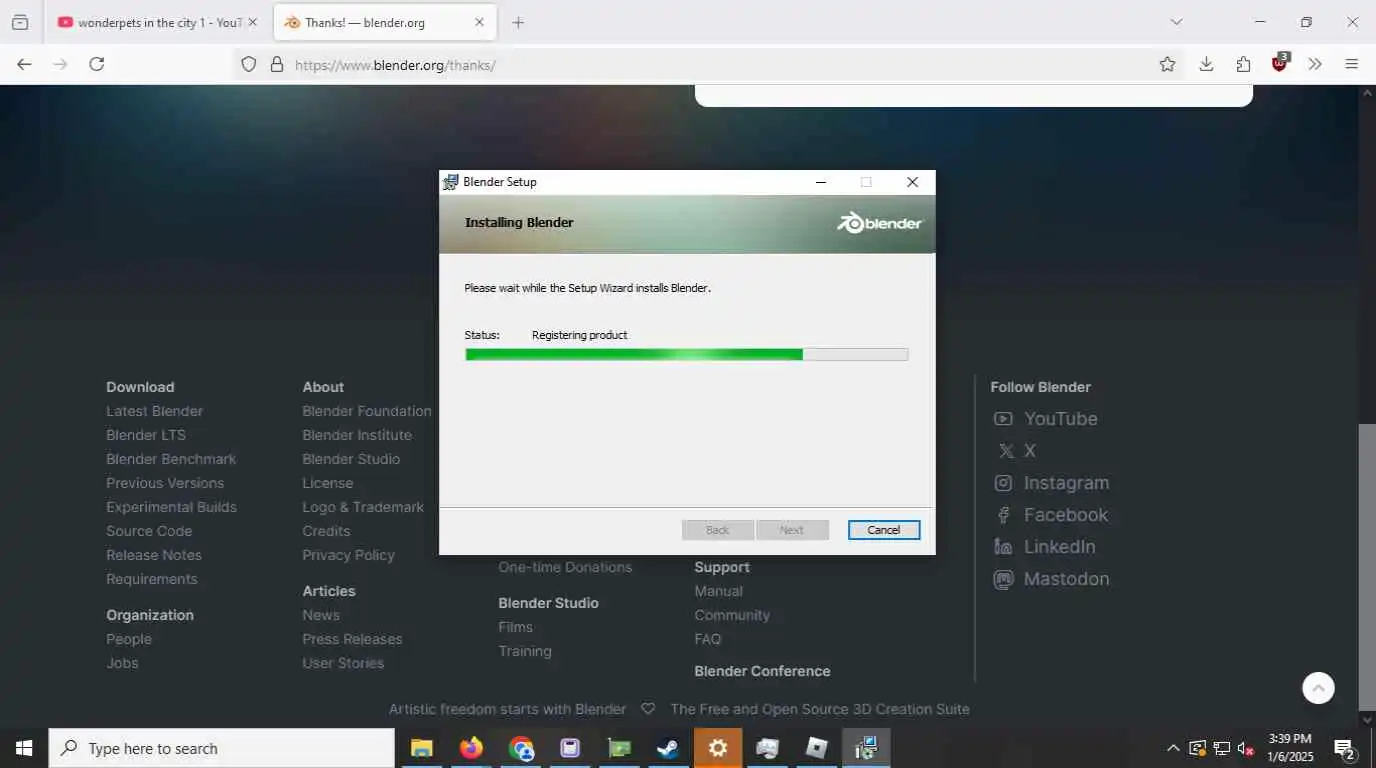Open the Press Releases link
Image resolution: width=1376 pixels, height=768 pixels.
tap(352, 639)
